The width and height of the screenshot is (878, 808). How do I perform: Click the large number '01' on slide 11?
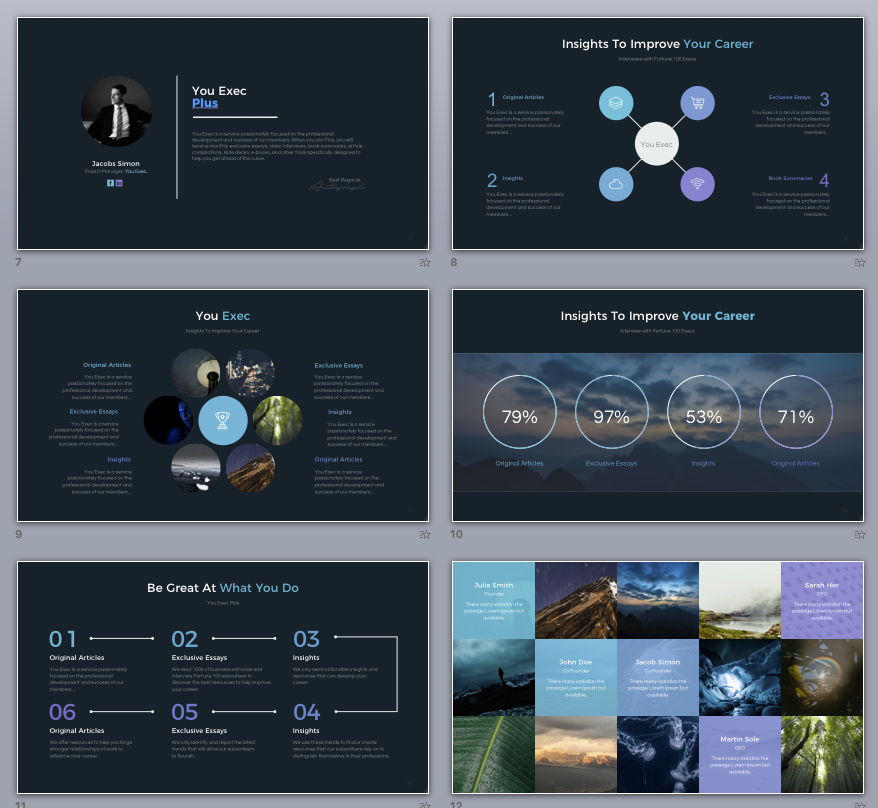coord(62,639)
